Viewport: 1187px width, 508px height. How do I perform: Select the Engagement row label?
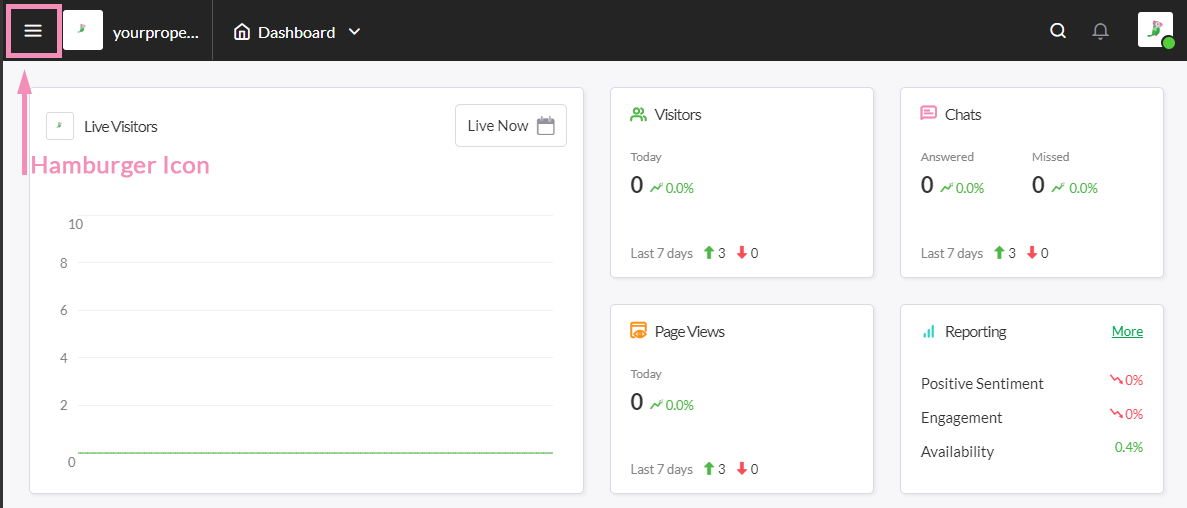click(961, 418)
